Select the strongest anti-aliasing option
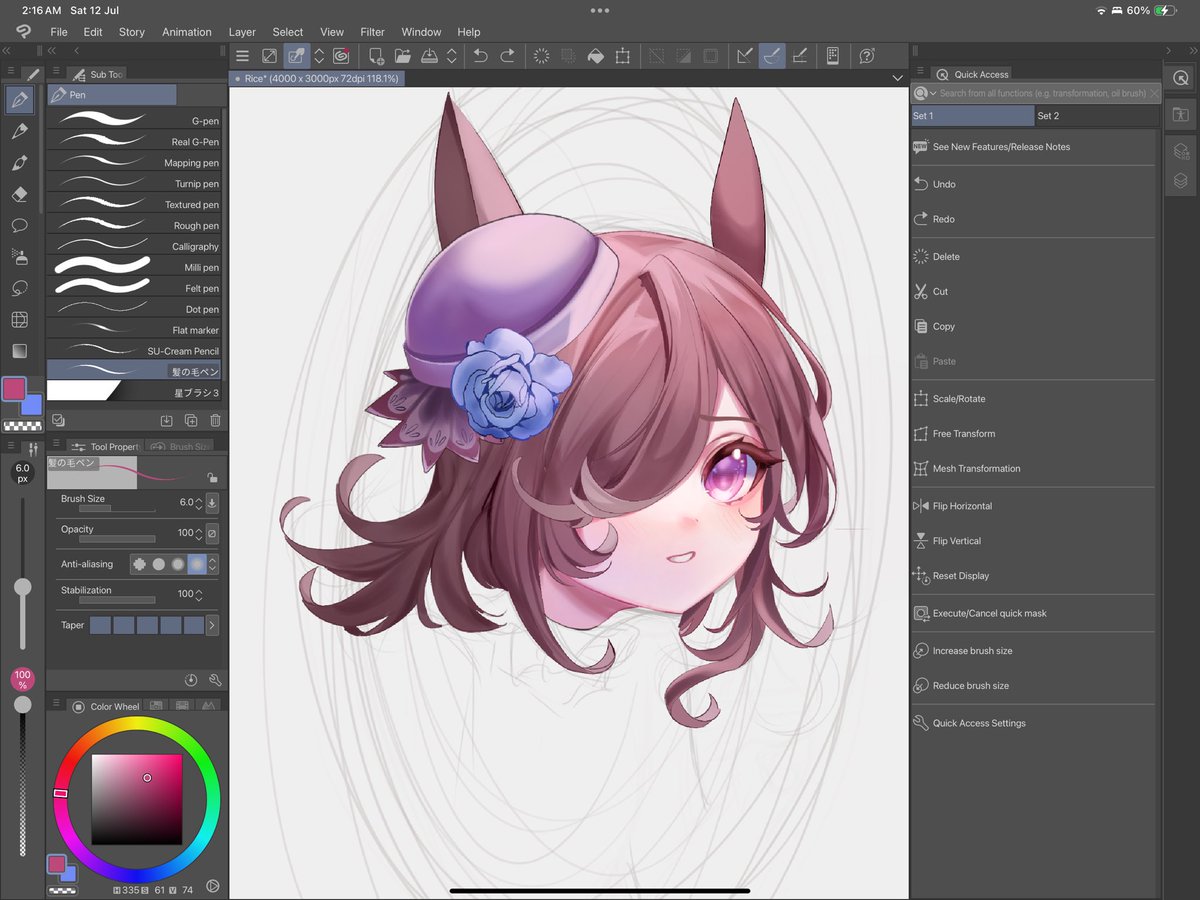Viewport: 1200px width, 900px height. click(x=196, y=564)
